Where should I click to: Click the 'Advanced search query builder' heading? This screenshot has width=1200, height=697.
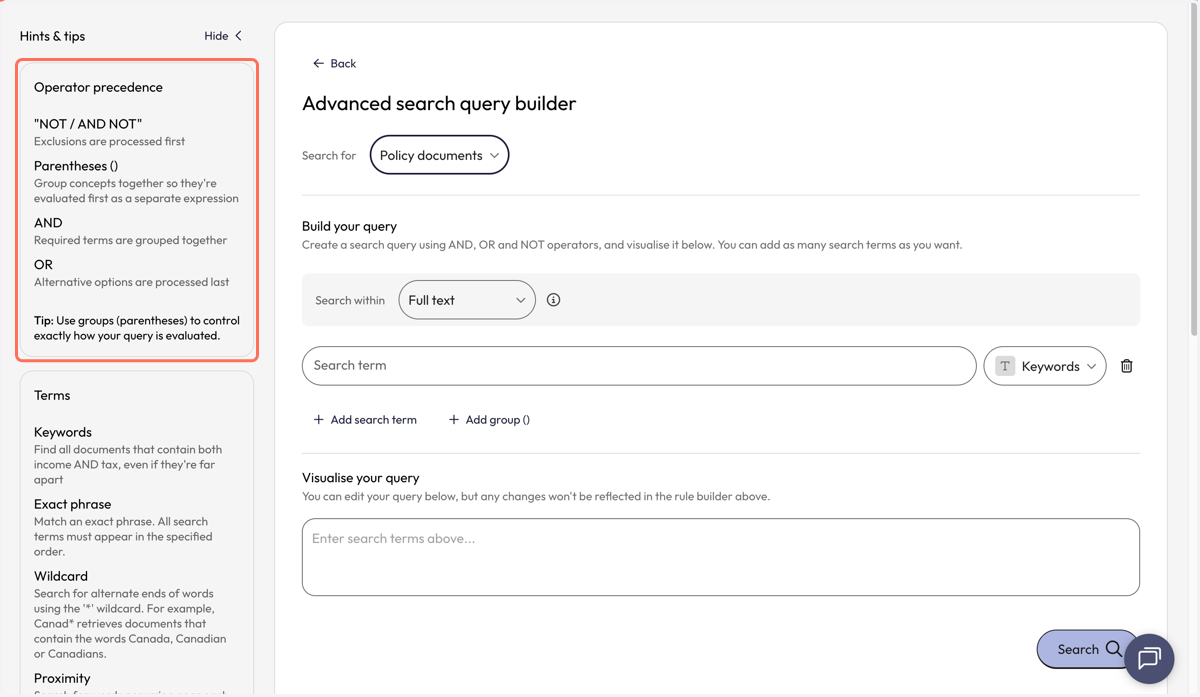pos(439,103)
